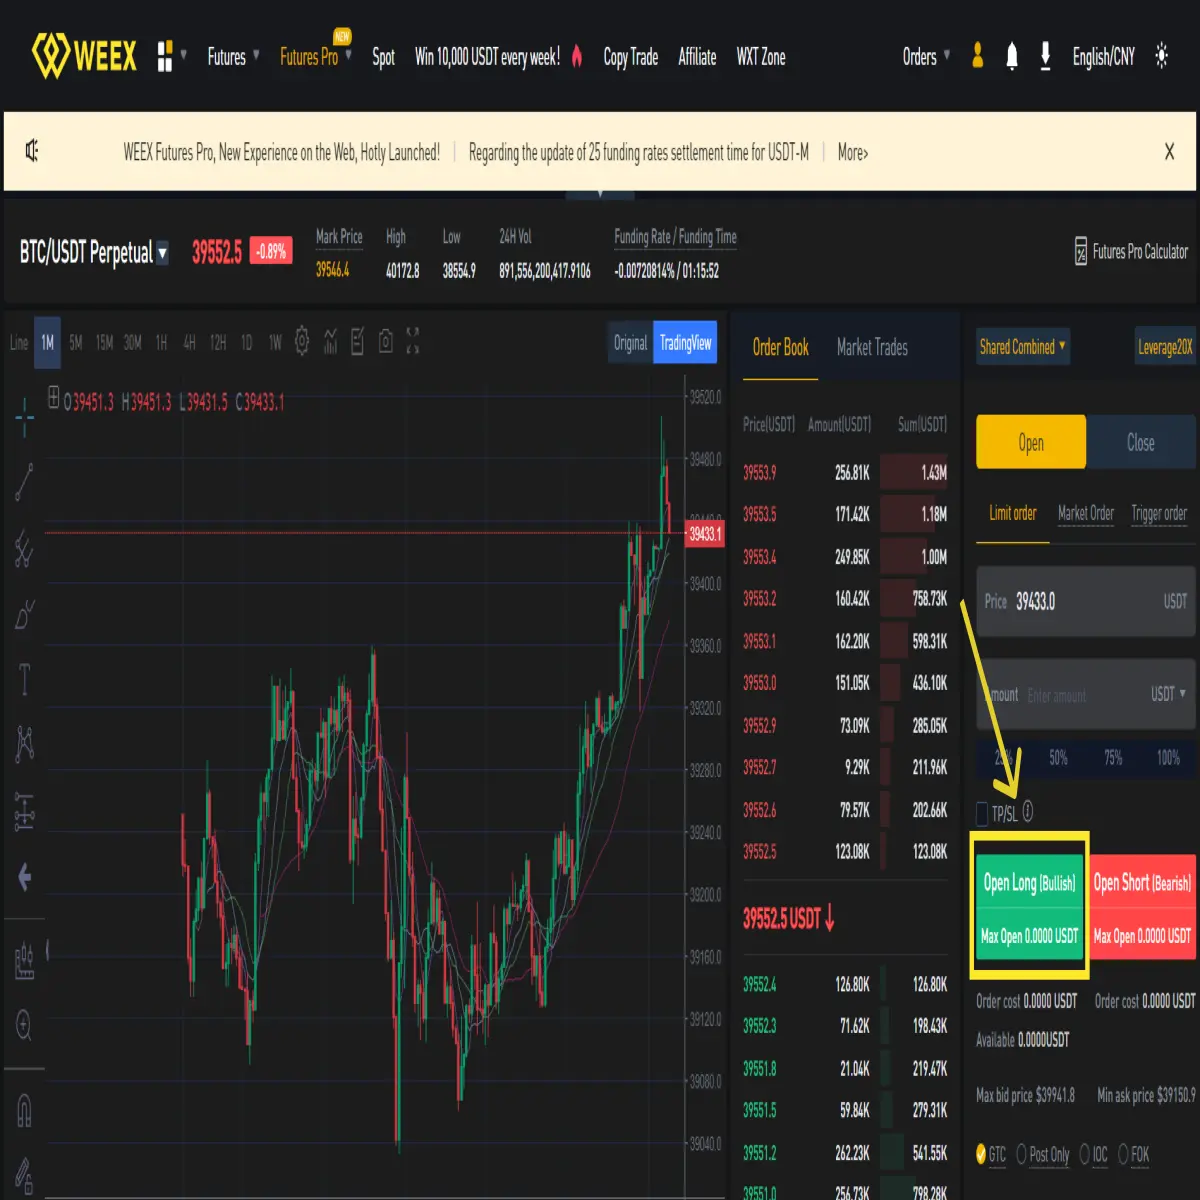
Task: Switch to the Market Trades tab
Action: pos(872,348)
